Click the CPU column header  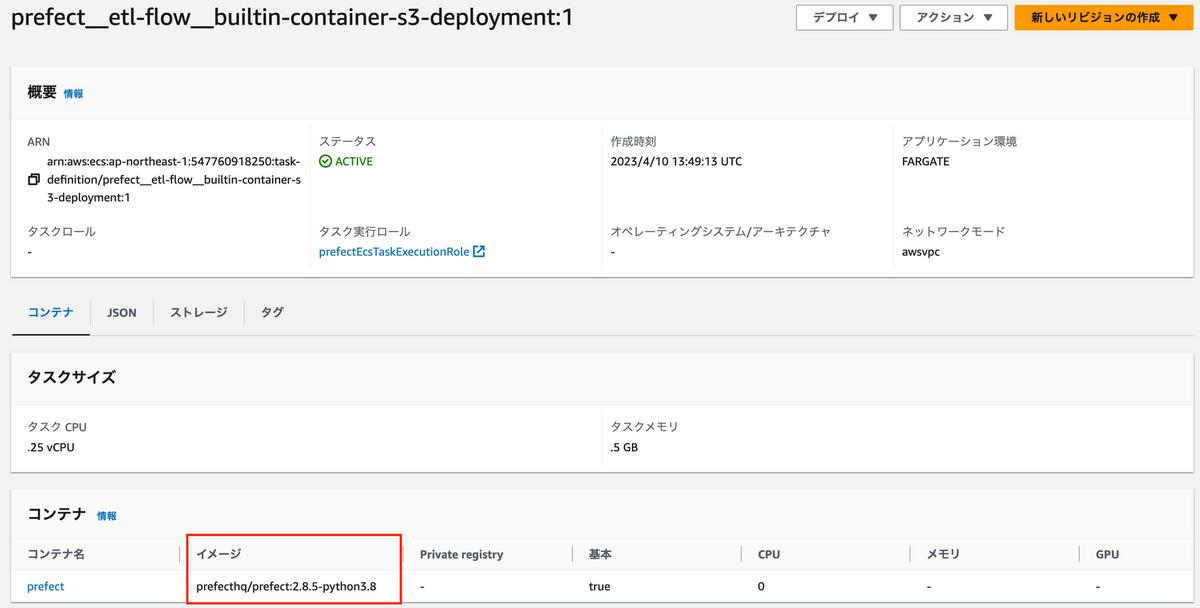point(768,553)
